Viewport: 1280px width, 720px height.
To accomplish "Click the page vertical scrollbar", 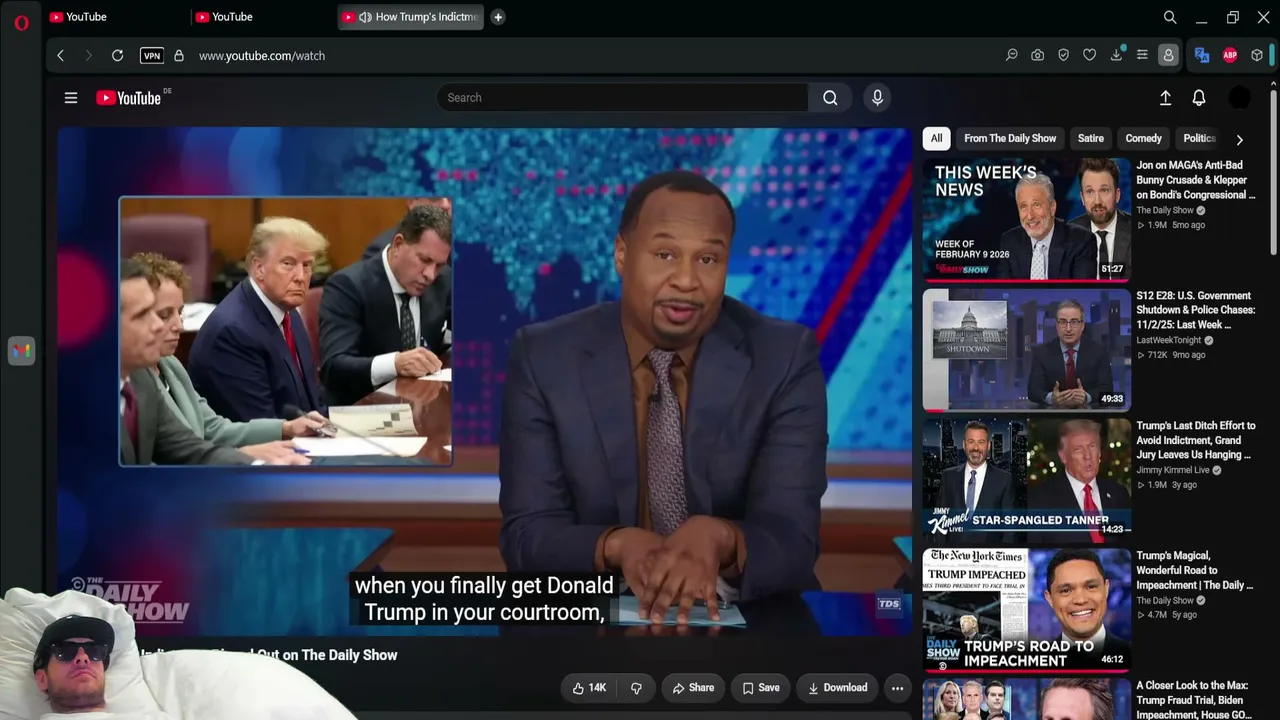I will 1273,170.
